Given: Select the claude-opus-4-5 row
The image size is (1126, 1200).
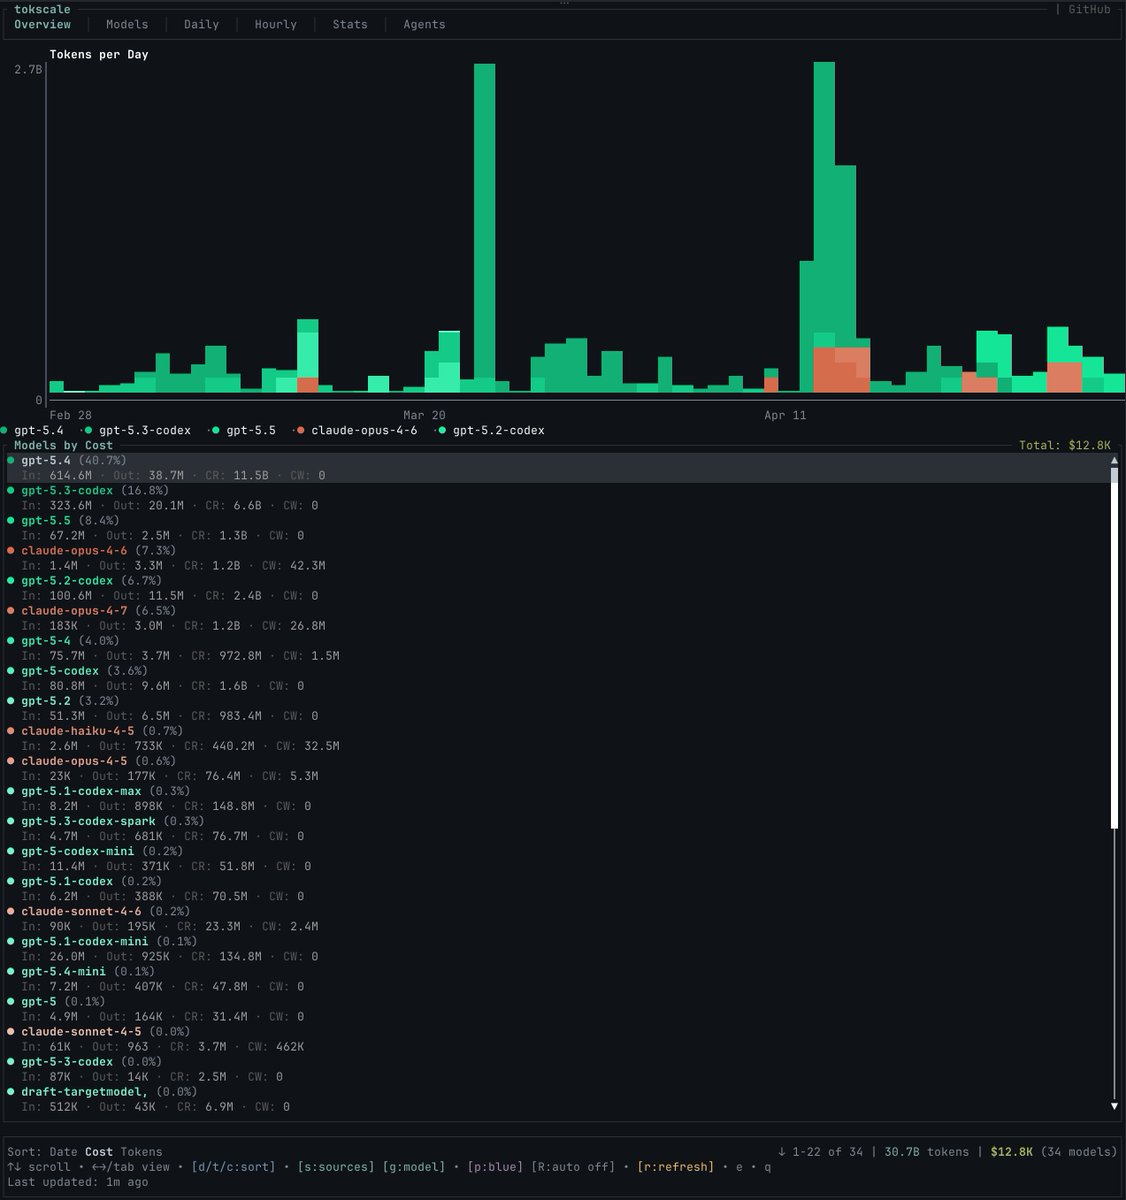Looking at the screenshot, I should click(558, 768).
